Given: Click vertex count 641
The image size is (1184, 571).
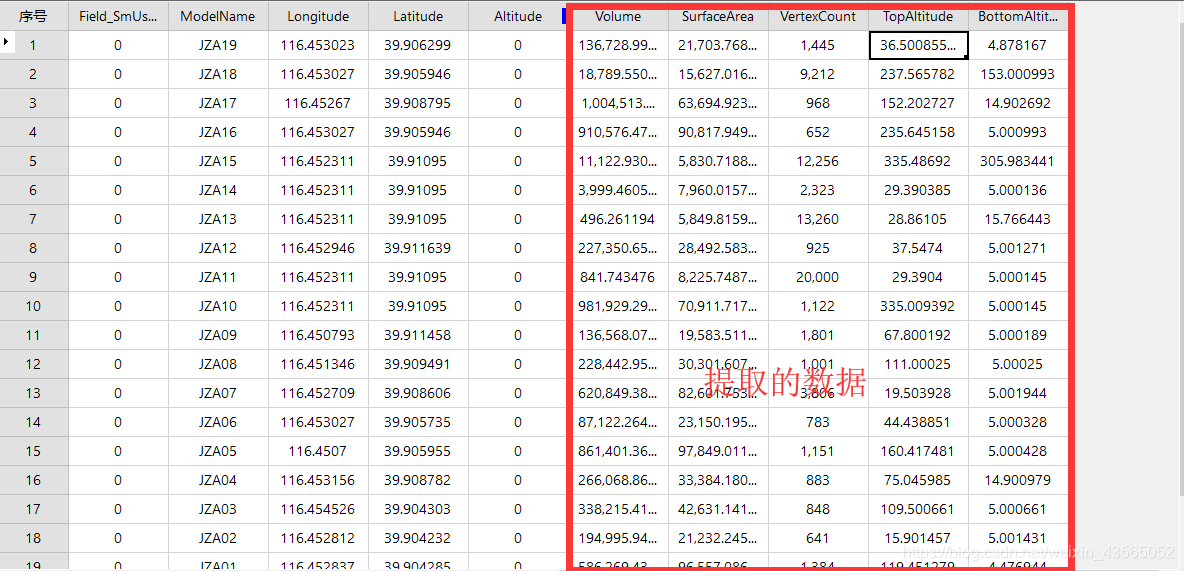Looking at the screenshot, I should (818, 539).
